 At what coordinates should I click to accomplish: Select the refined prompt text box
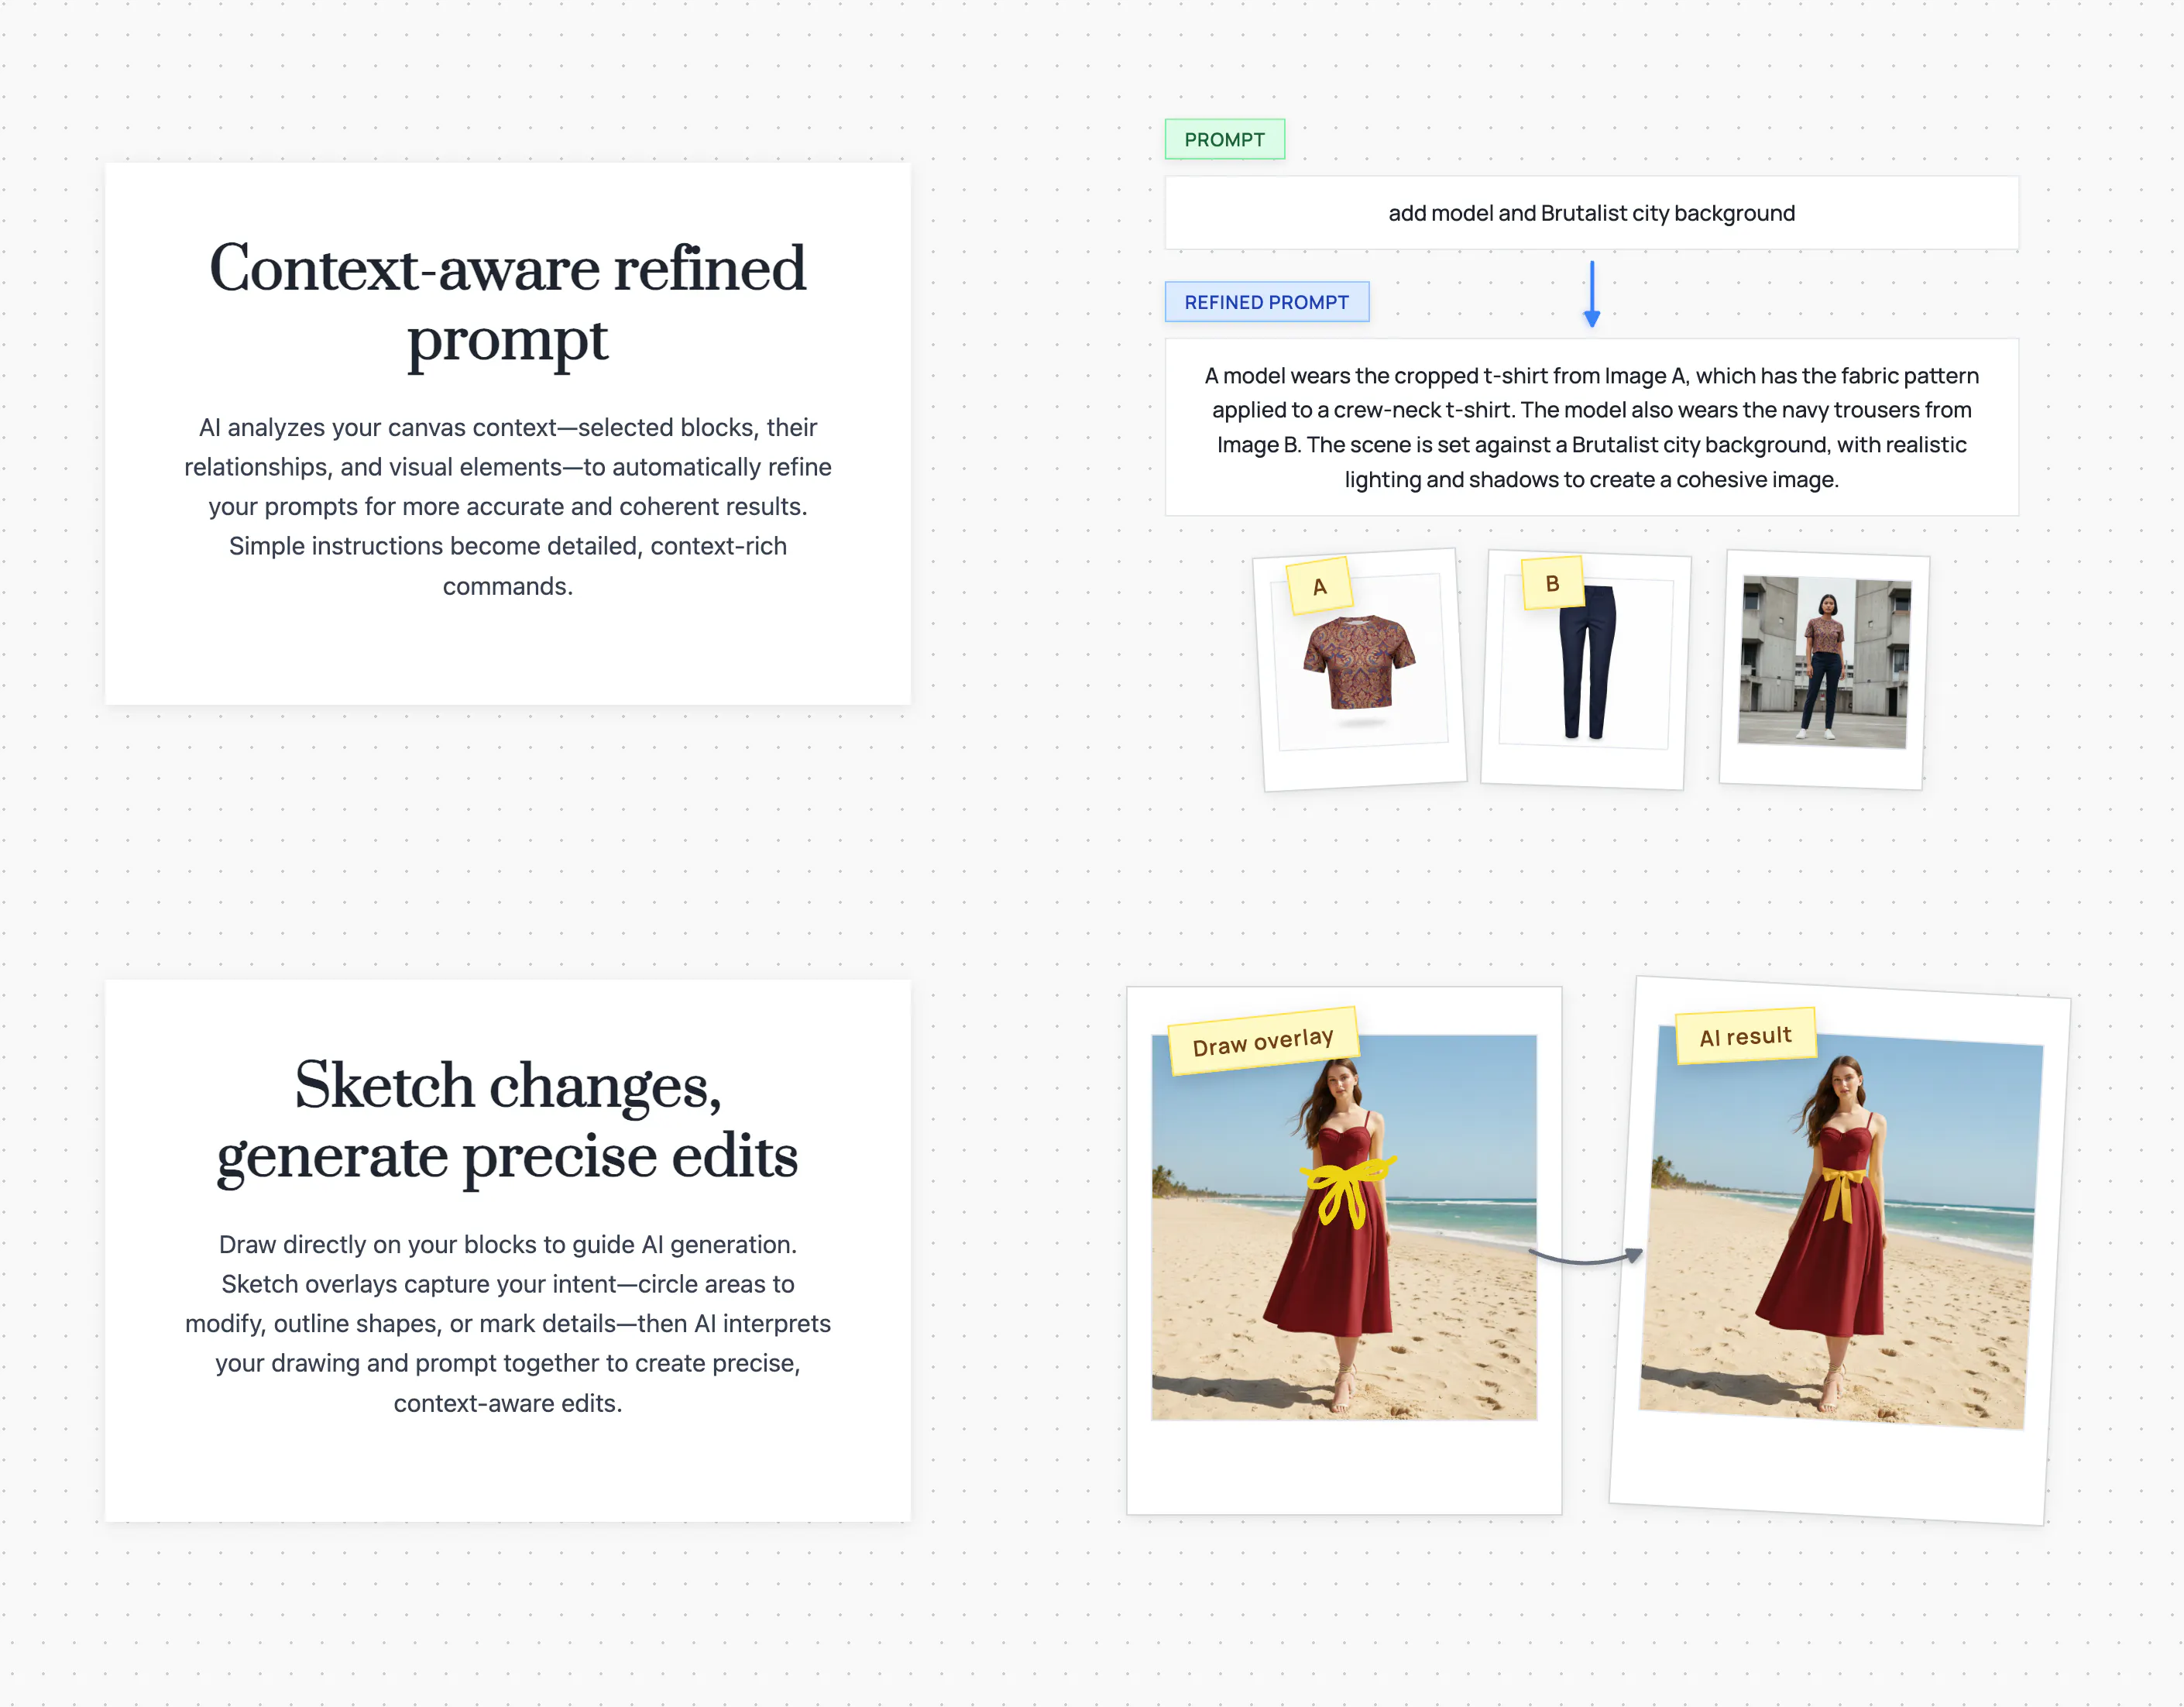[x=1591, y=428]
